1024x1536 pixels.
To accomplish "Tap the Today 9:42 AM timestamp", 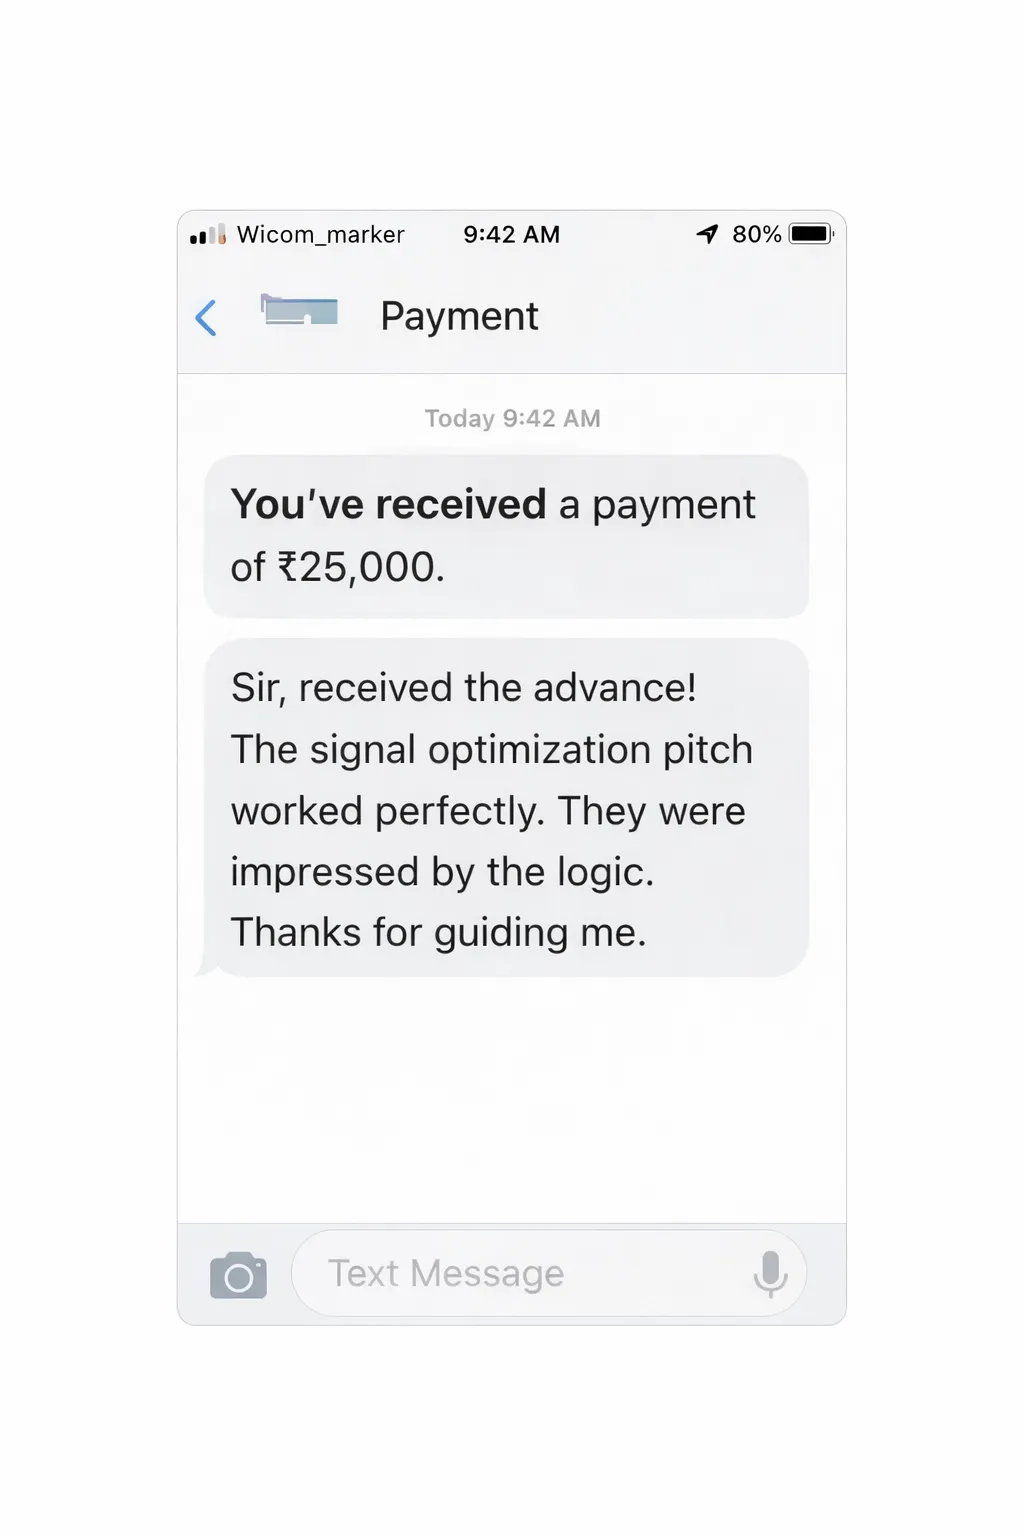I will tap(512, 418).
